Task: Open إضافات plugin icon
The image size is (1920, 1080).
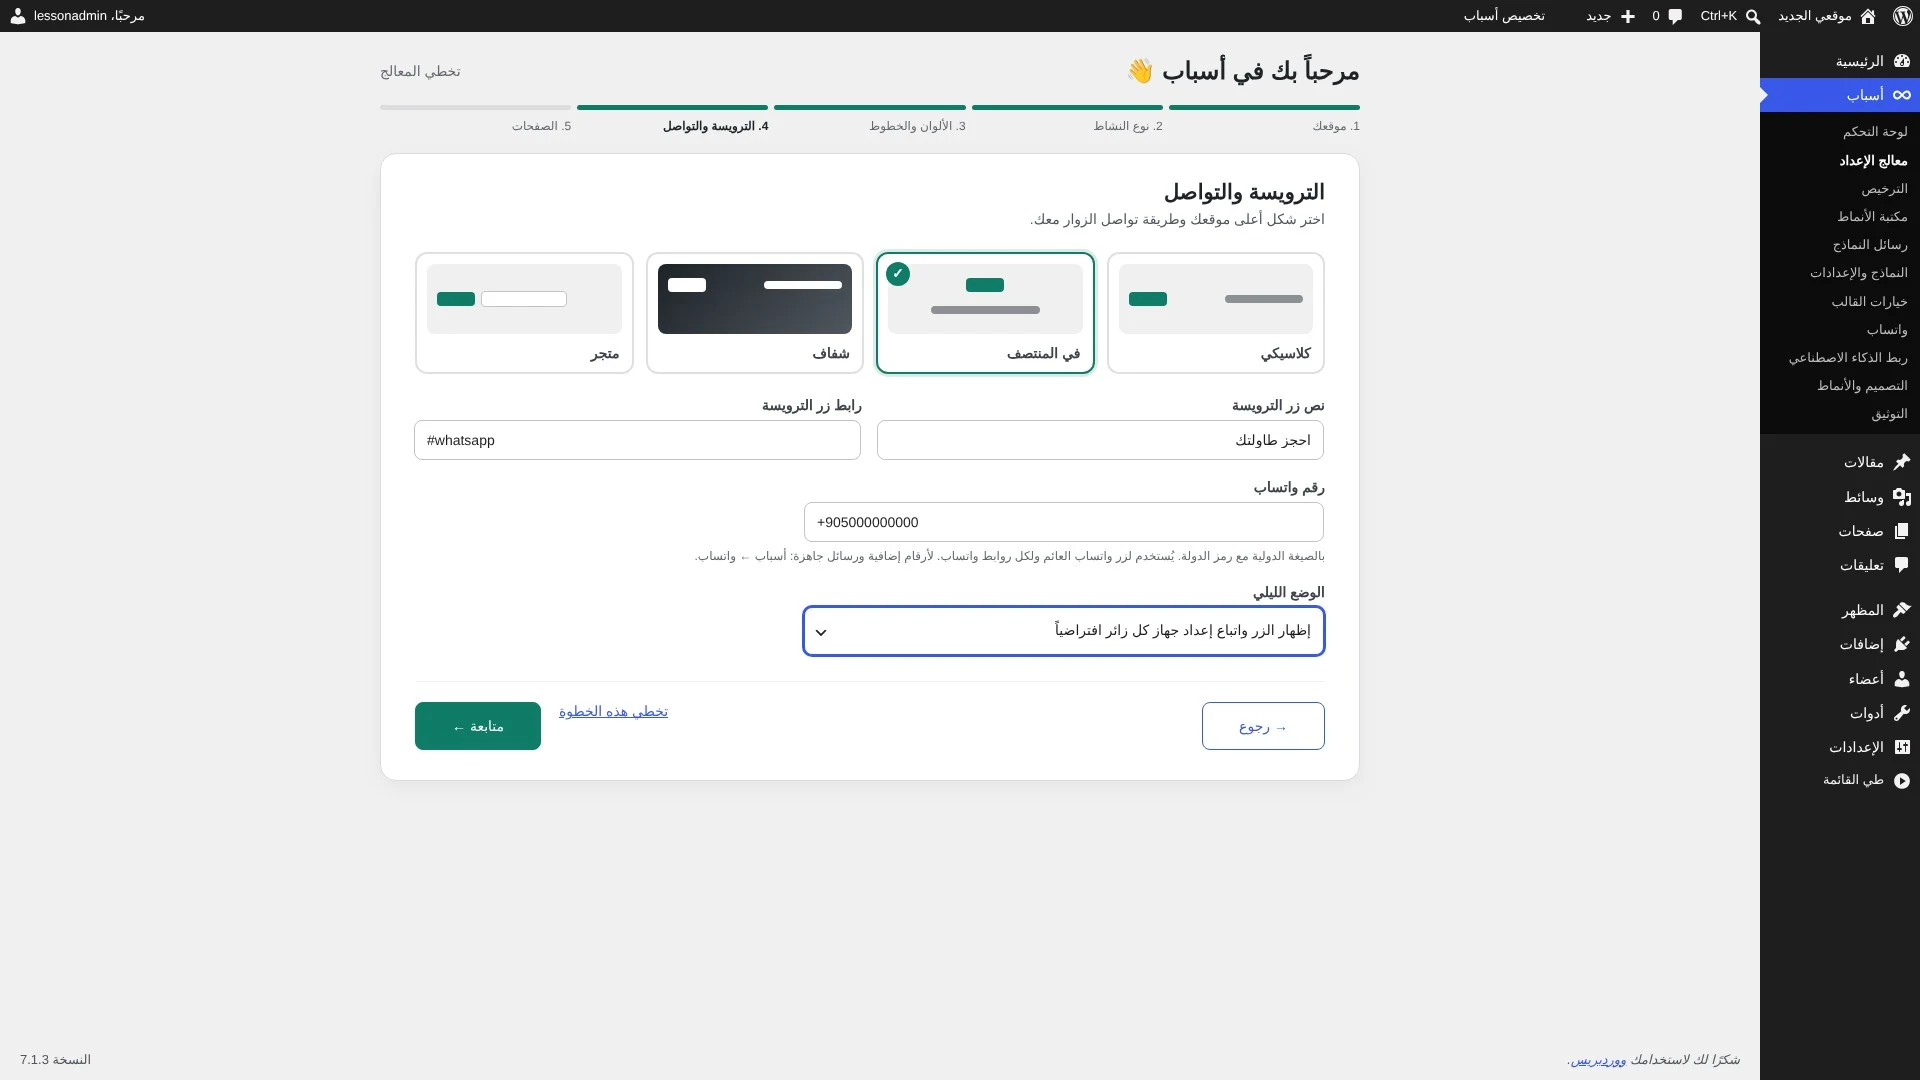Action: click(x=1902, y=644)
